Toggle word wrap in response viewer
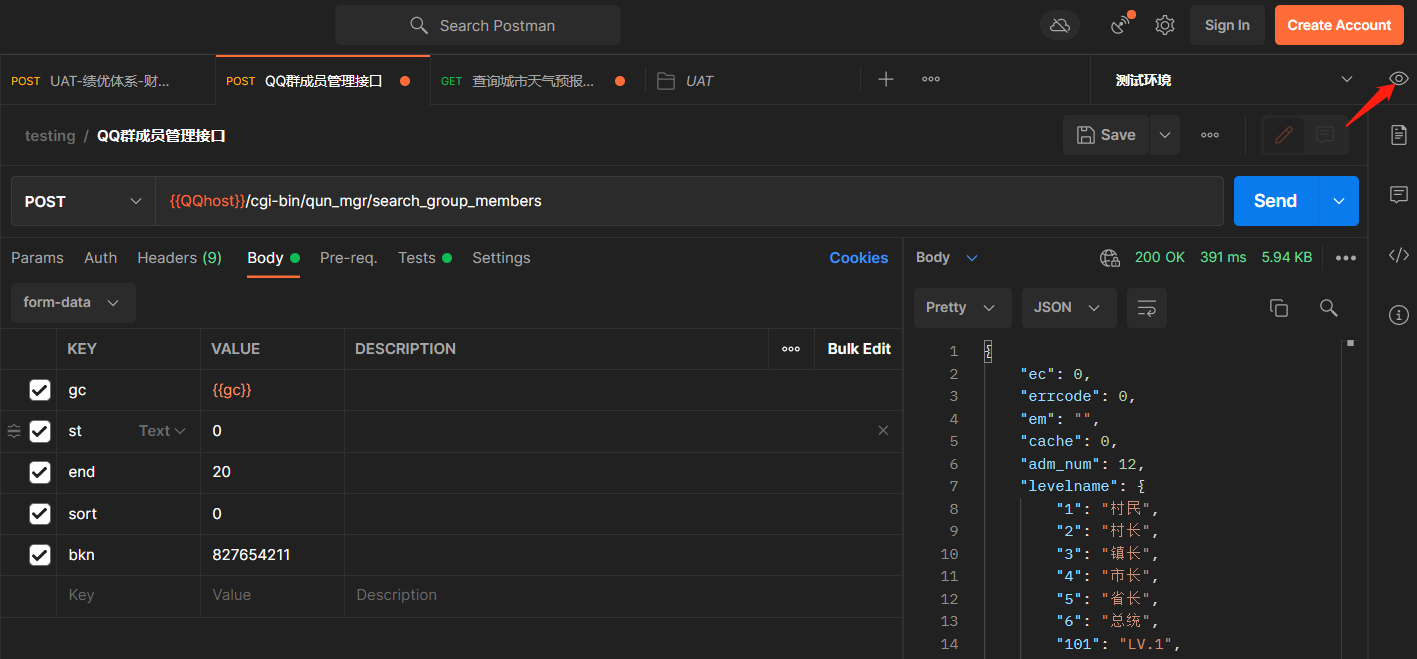 [x=1147, y=308]
